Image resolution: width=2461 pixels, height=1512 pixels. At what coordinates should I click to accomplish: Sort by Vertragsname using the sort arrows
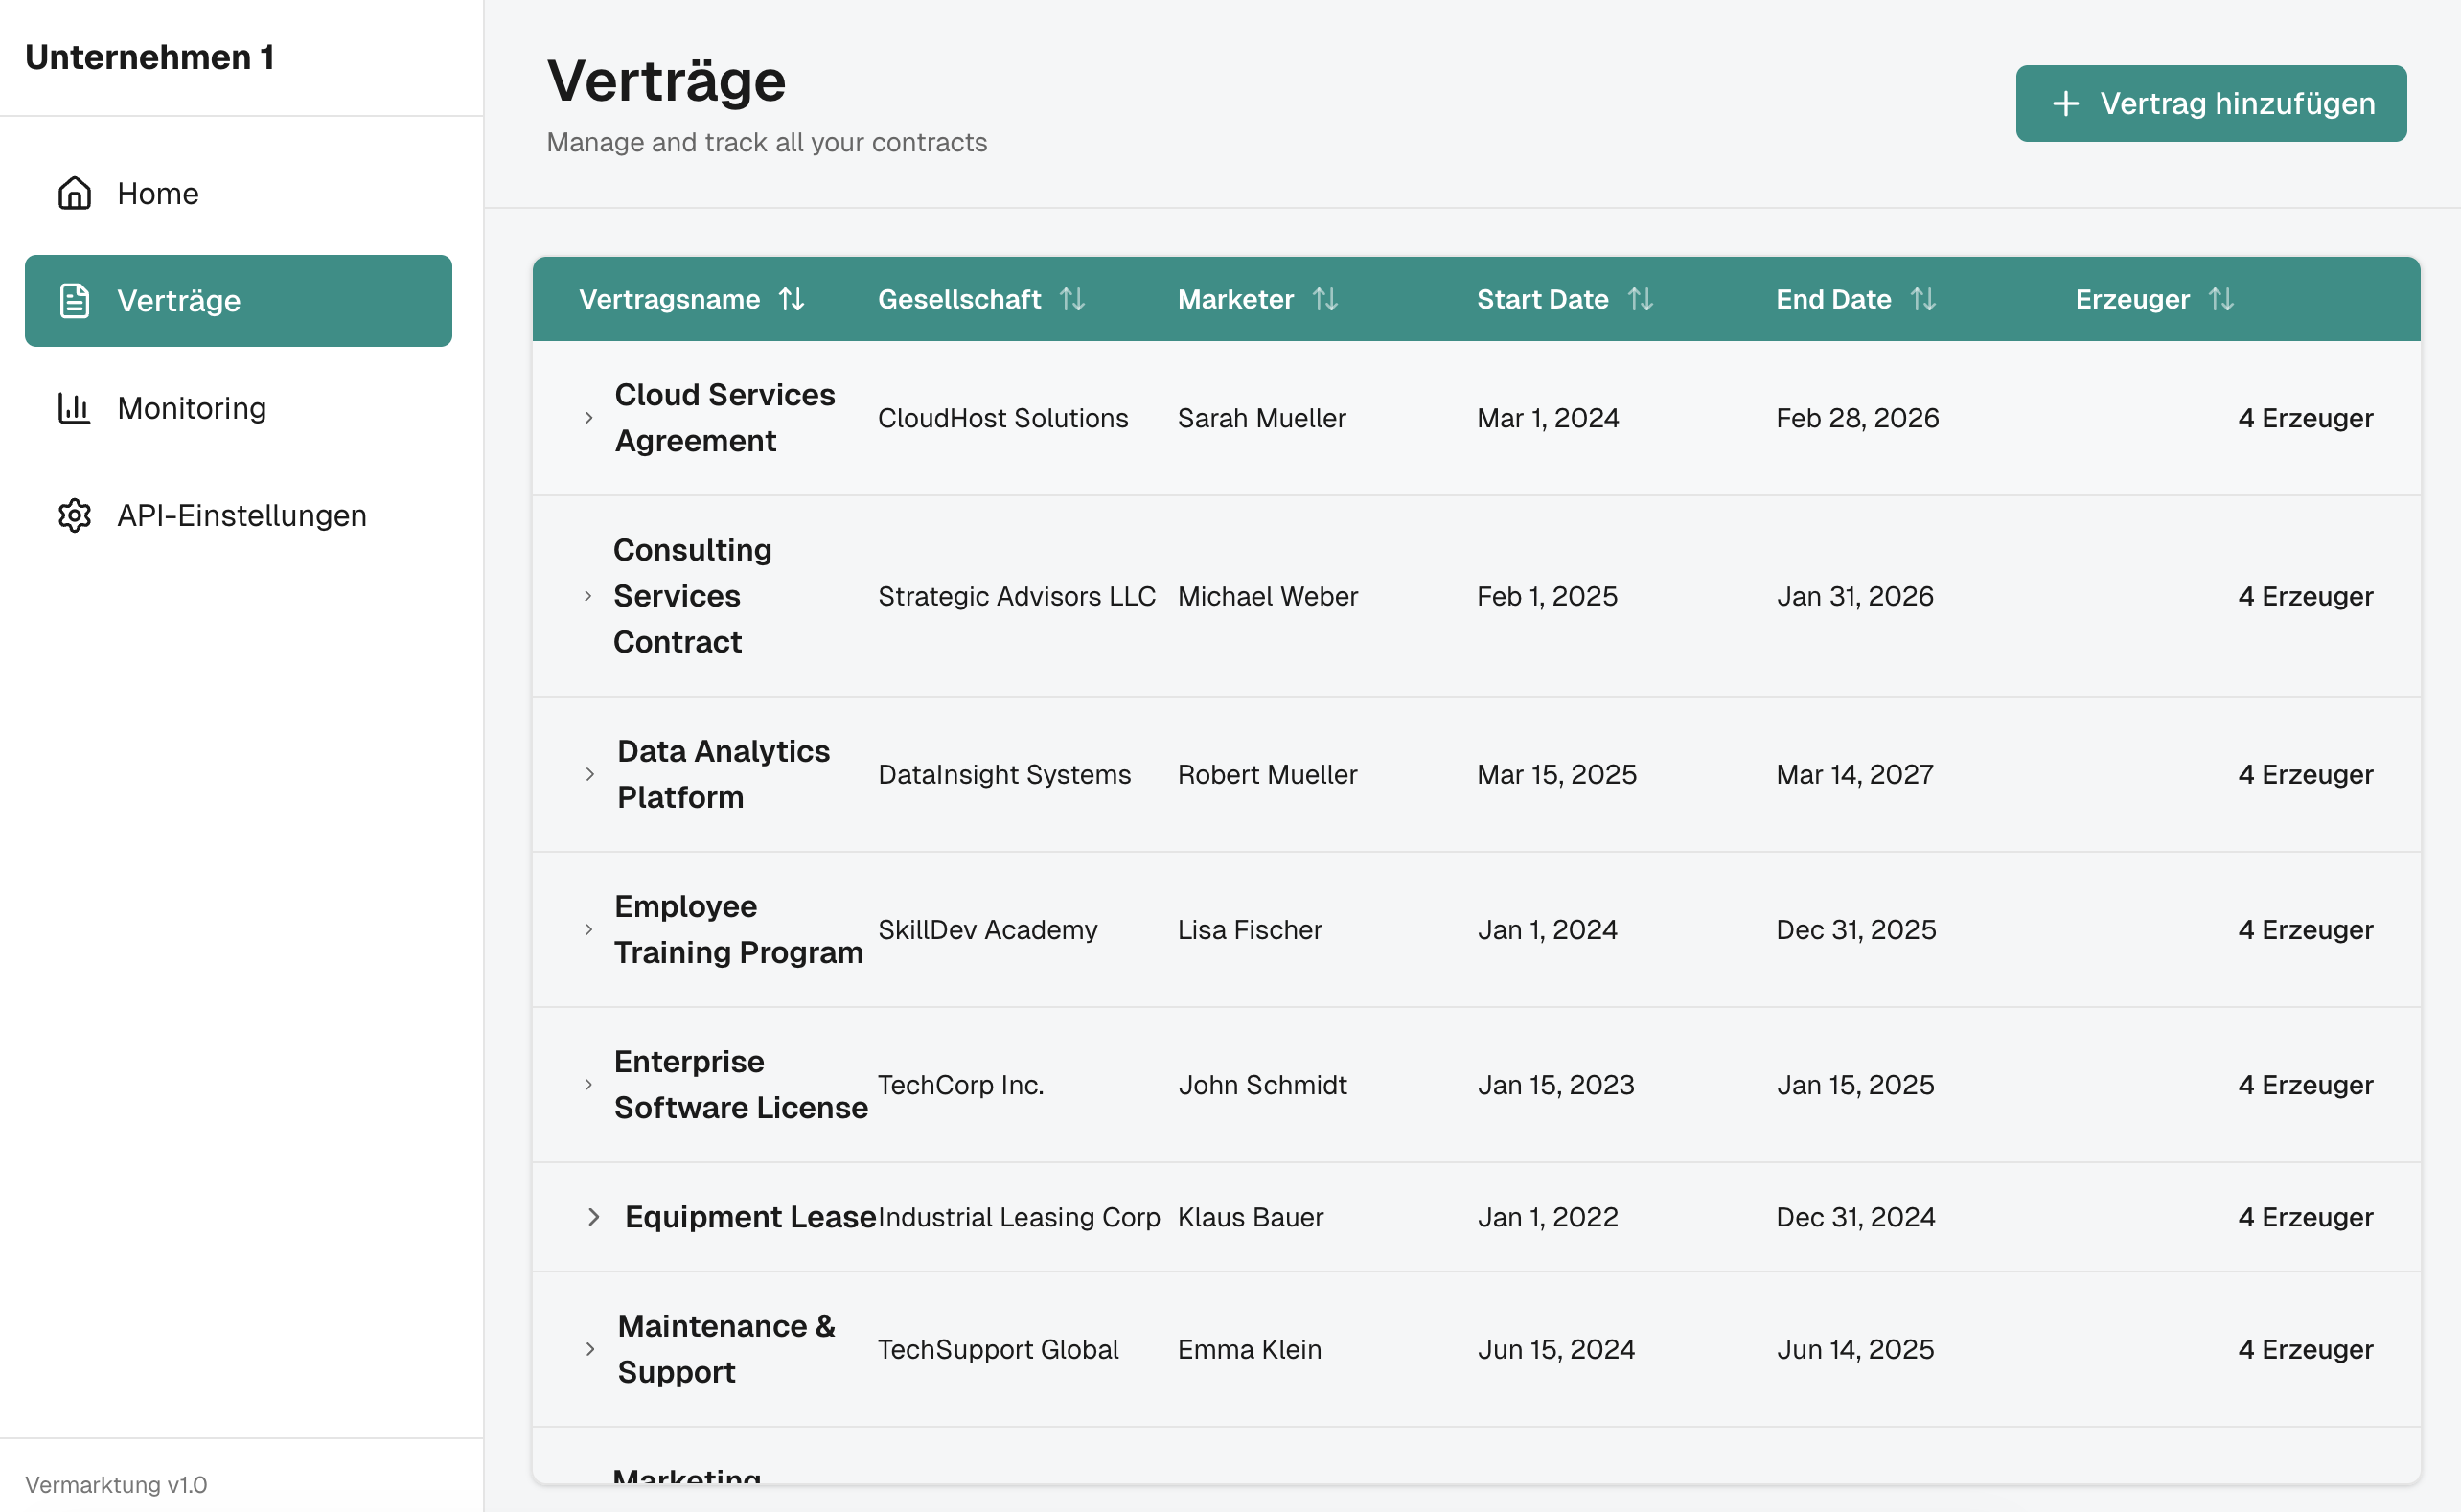pyautogui.click(x=791, y=298)
